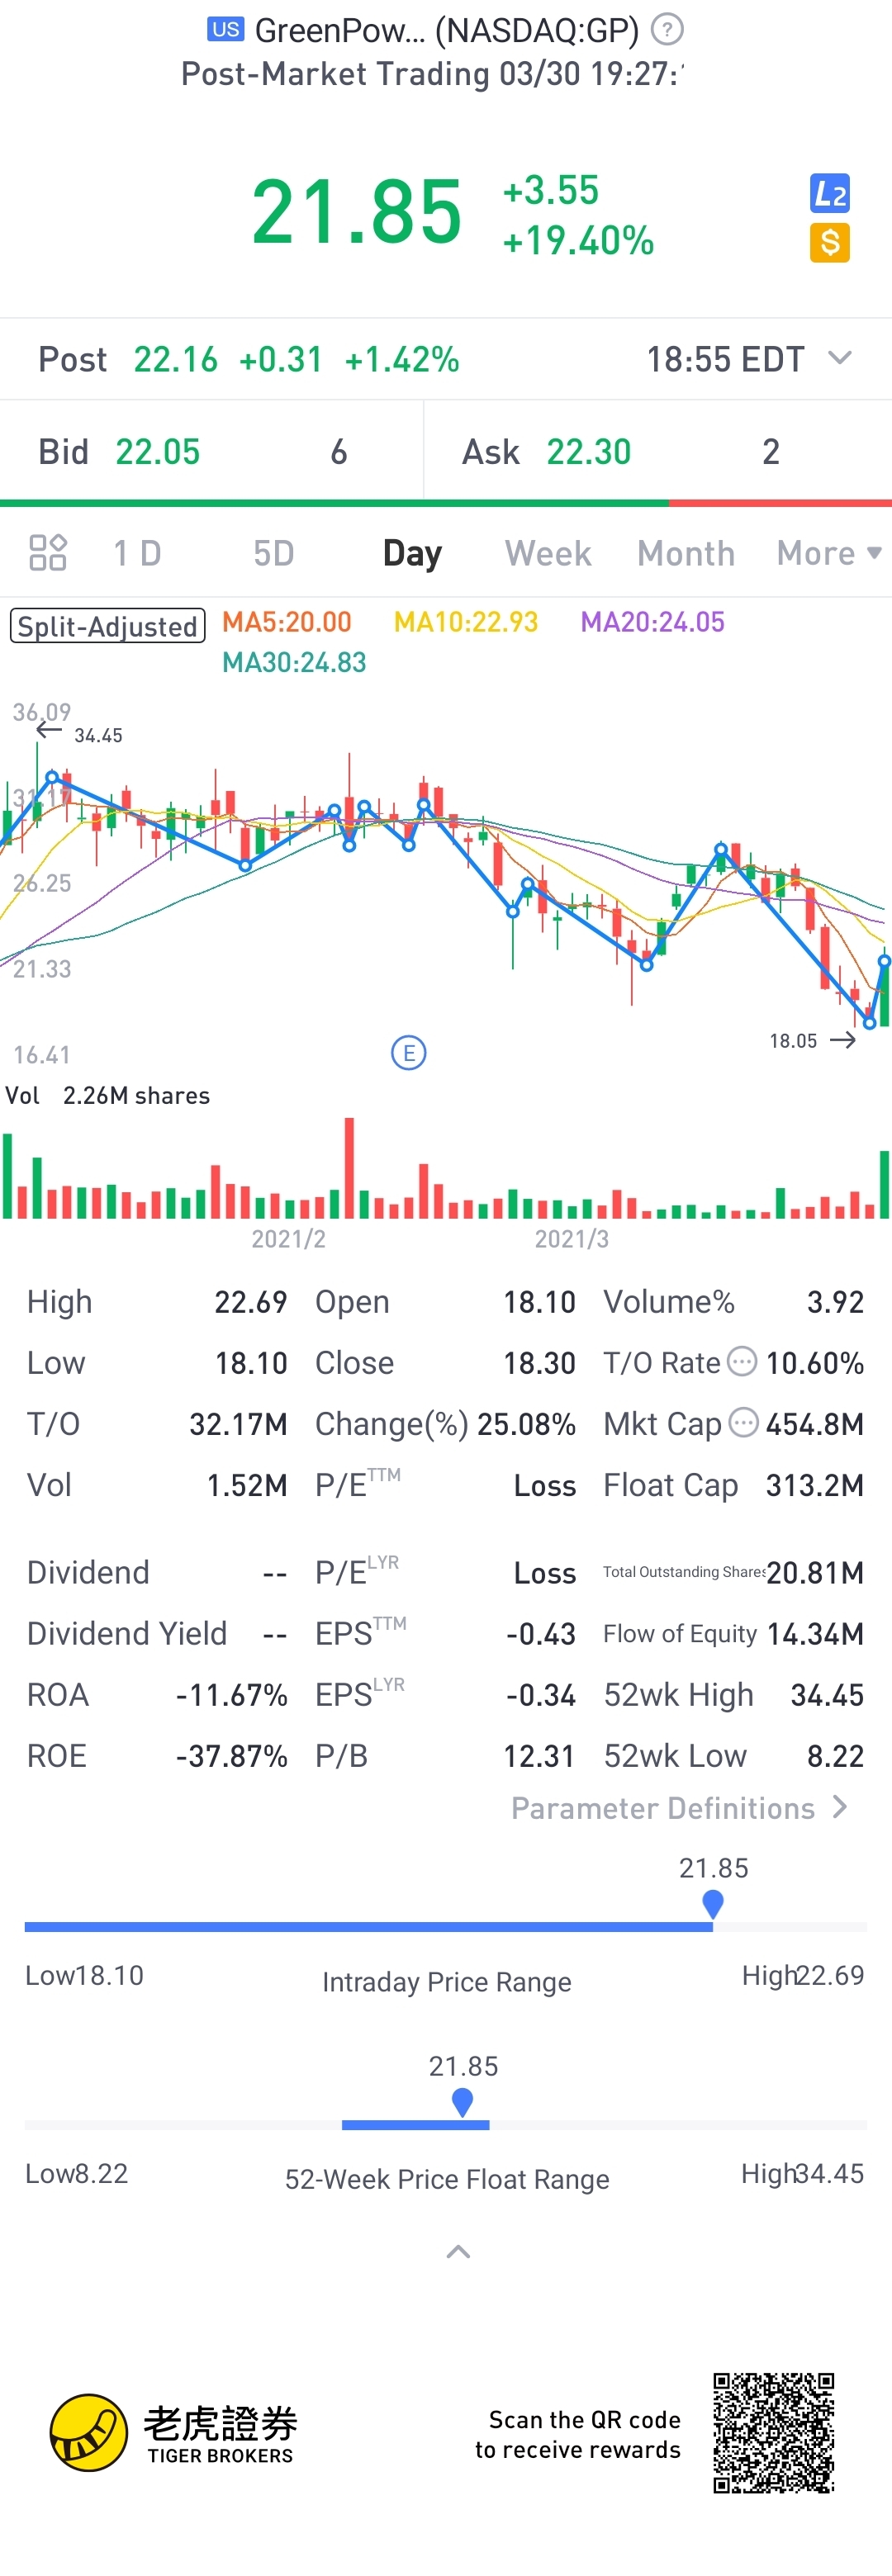Tap the Intraday Price Range marker
The height and width of the screenshot is (2576, 892).
(x=713, y=1904)
